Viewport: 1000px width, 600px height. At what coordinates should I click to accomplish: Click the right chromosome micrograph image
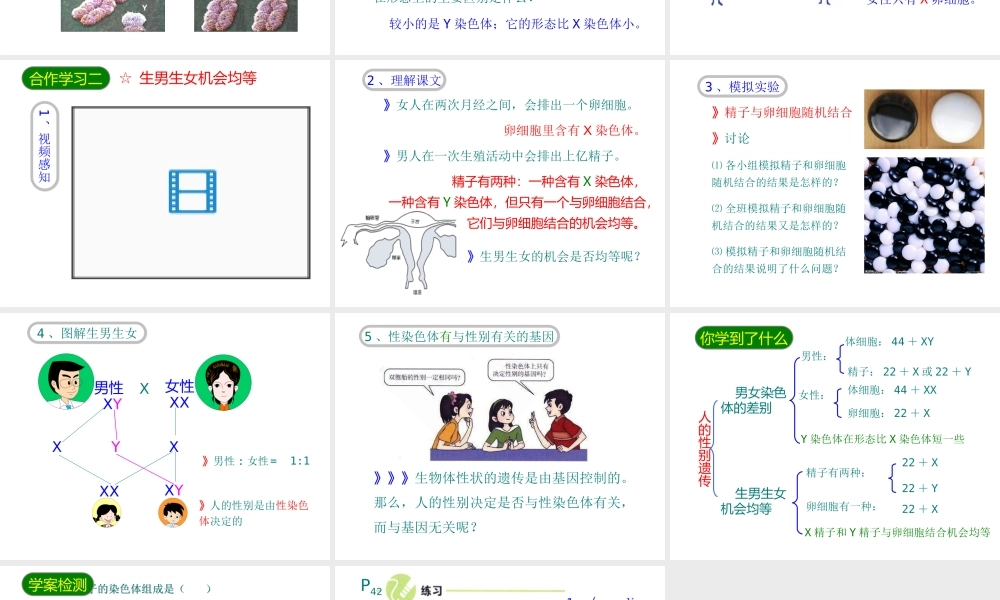tap(246, 15)
